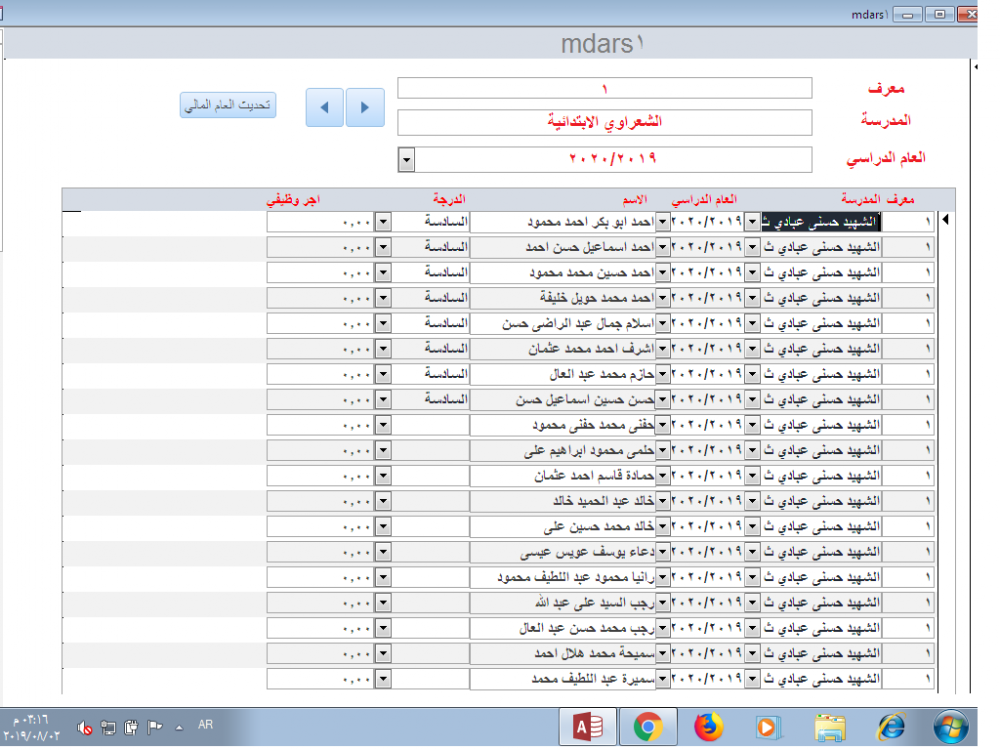Expand the العام الدراسي dropdown in header
The width and height of the screenshot is (1000, 750).
(406, 159)
